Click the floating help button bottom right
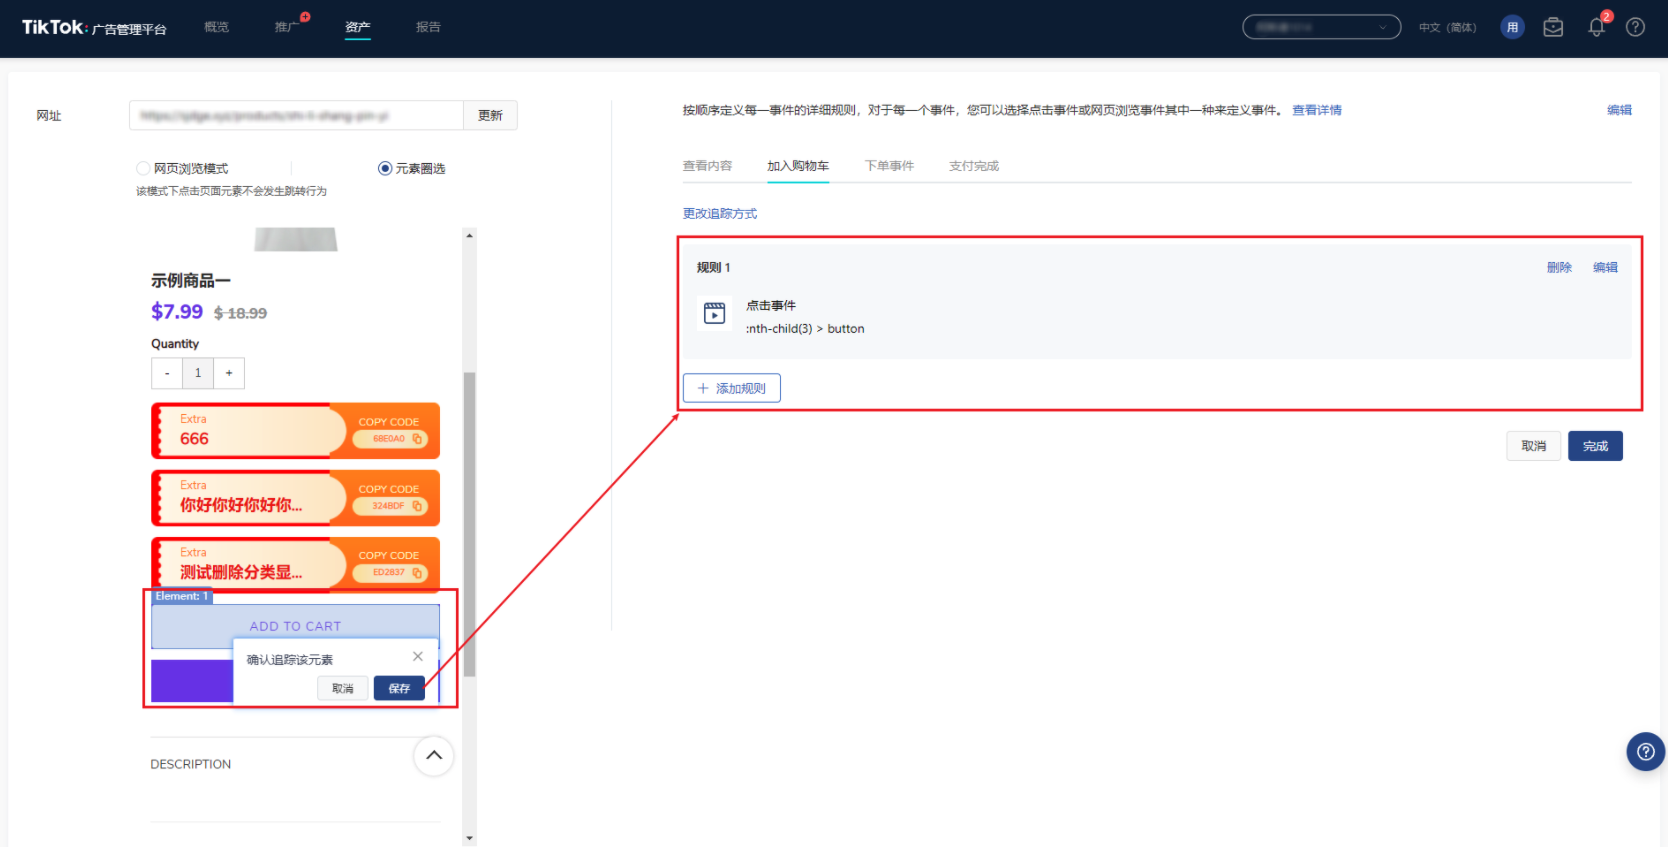Screen dimensions: 1668x847 1645,752
